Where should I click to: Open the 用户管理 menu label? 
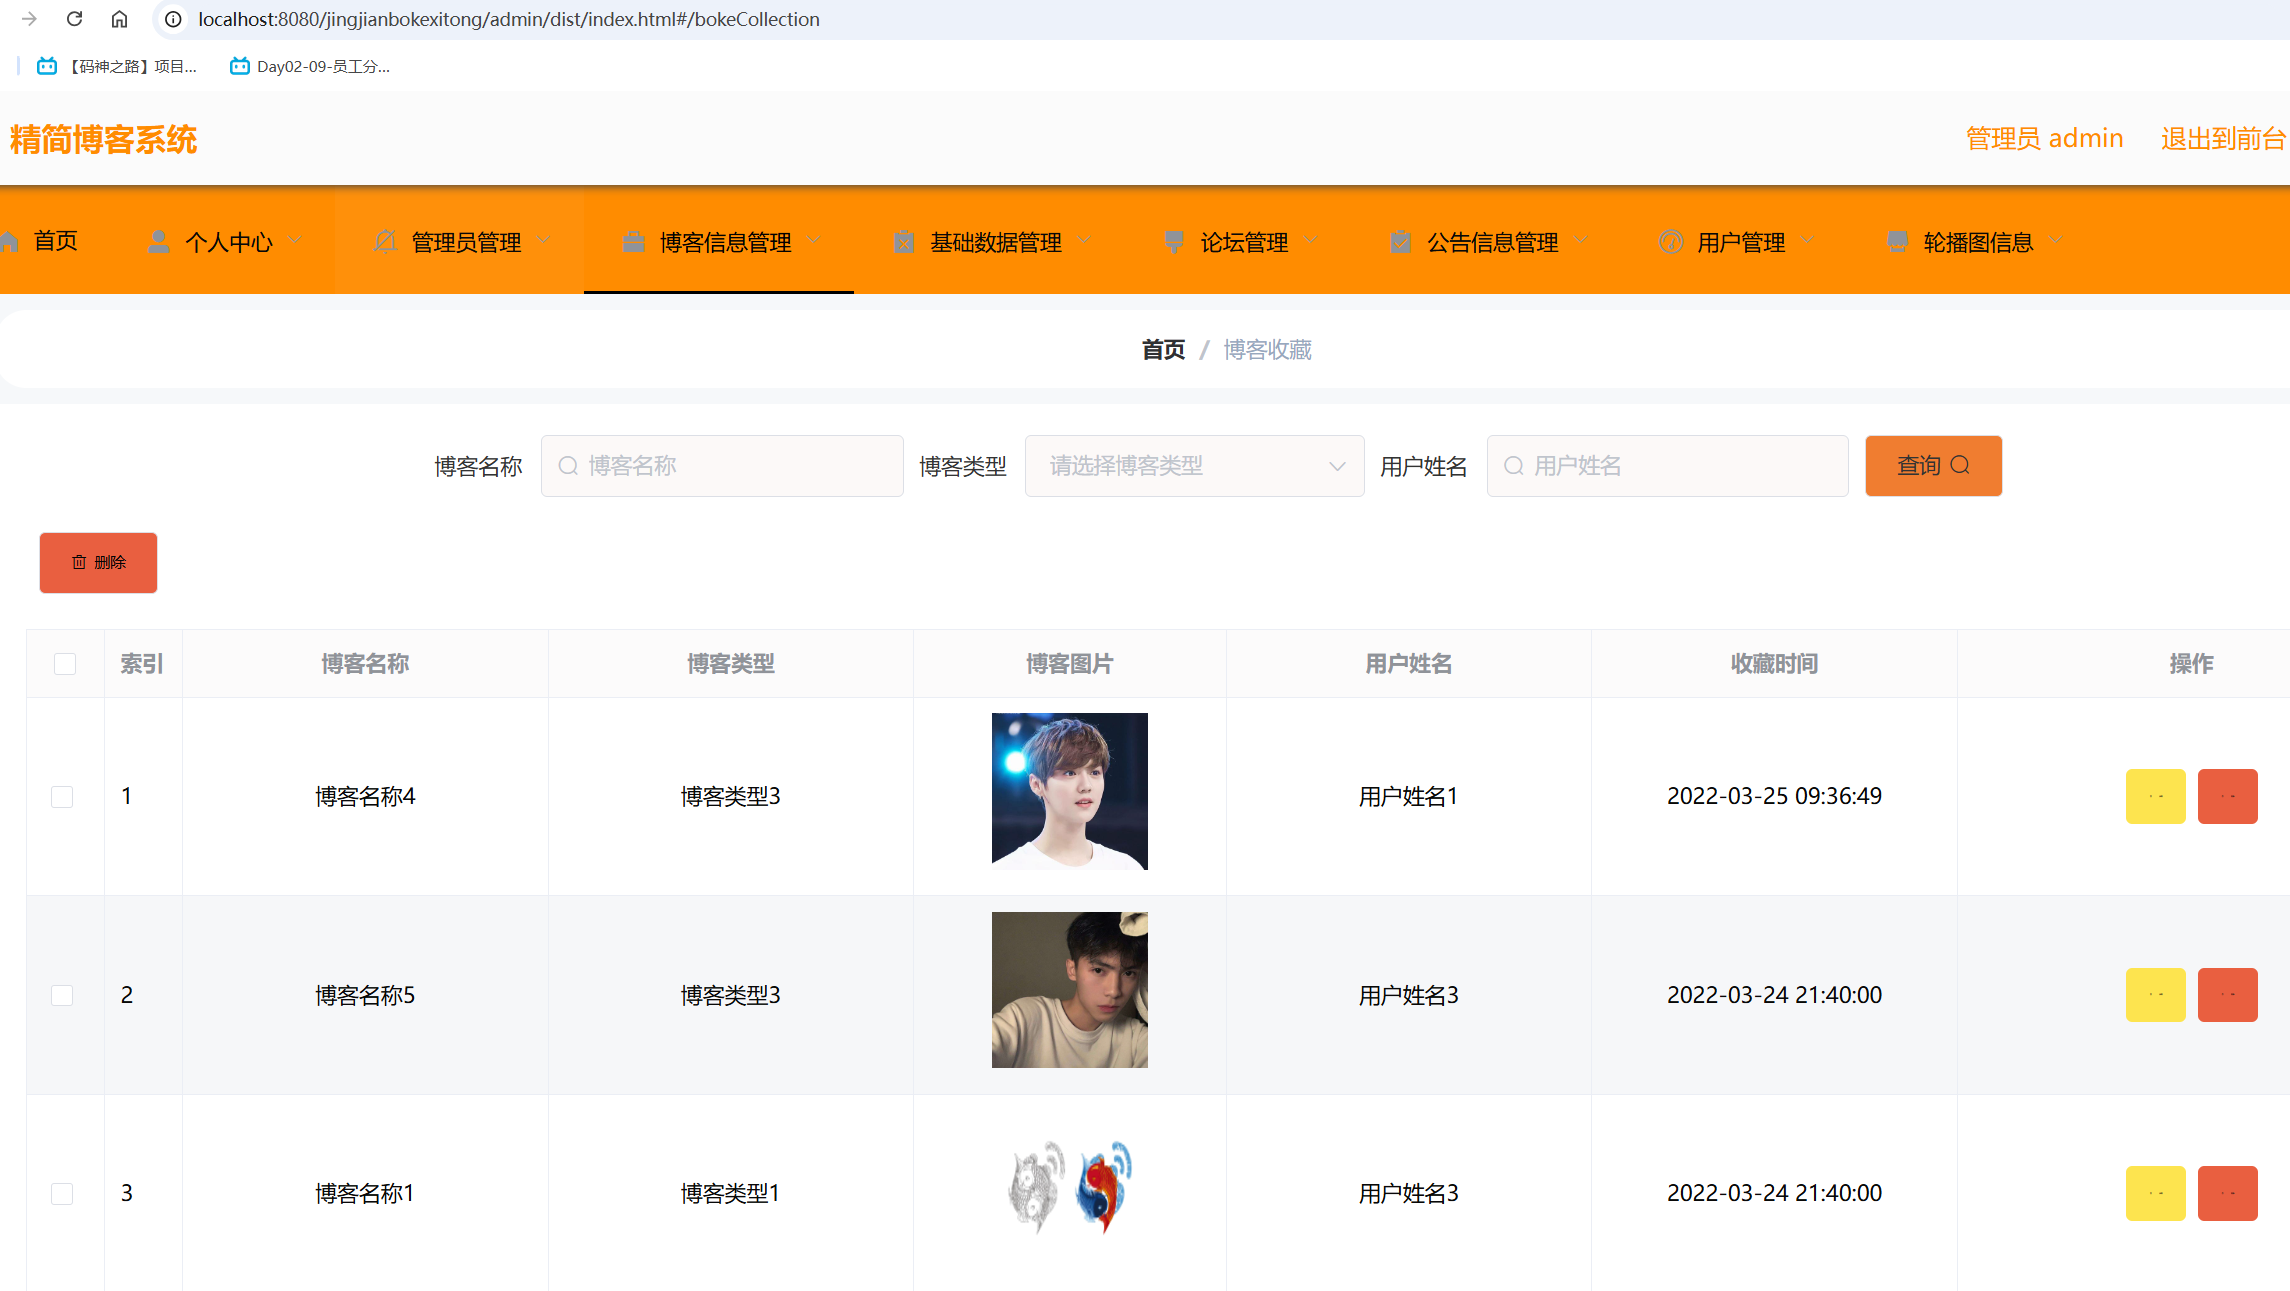tap(1741, 242)
